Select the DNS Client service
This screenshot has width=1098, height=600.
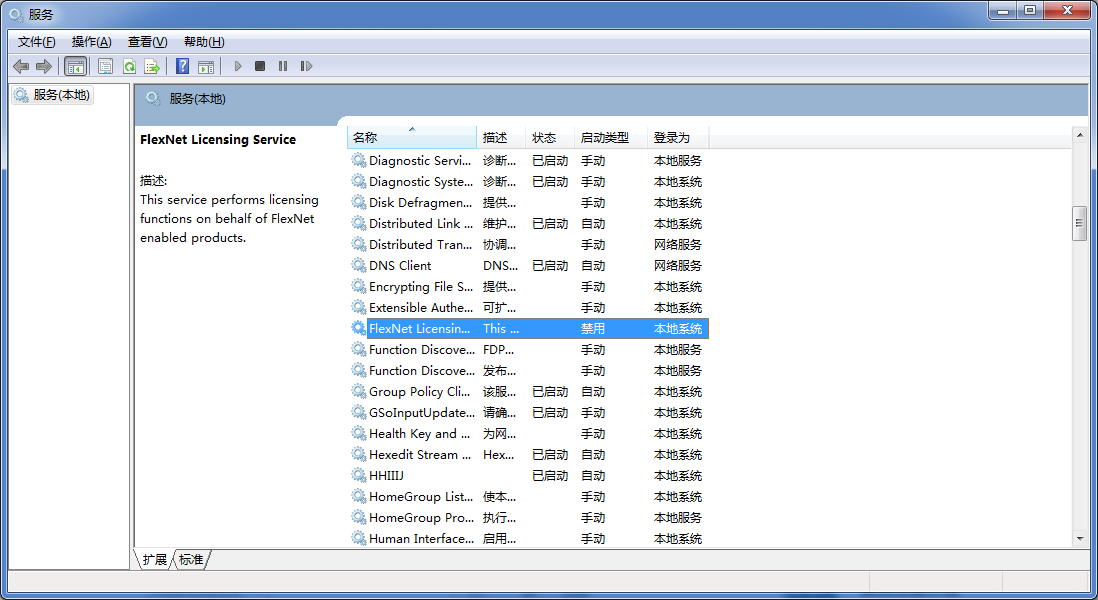pyautogui.click(x=529, y=265)
